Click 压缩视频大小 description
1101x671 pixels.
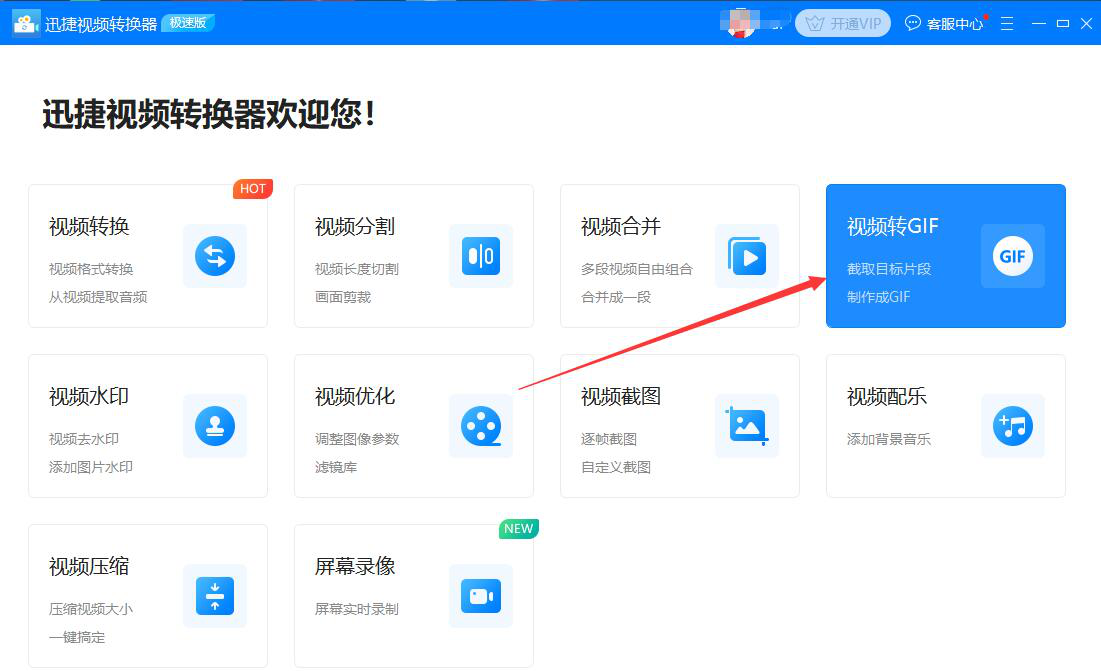click(91, 609)
